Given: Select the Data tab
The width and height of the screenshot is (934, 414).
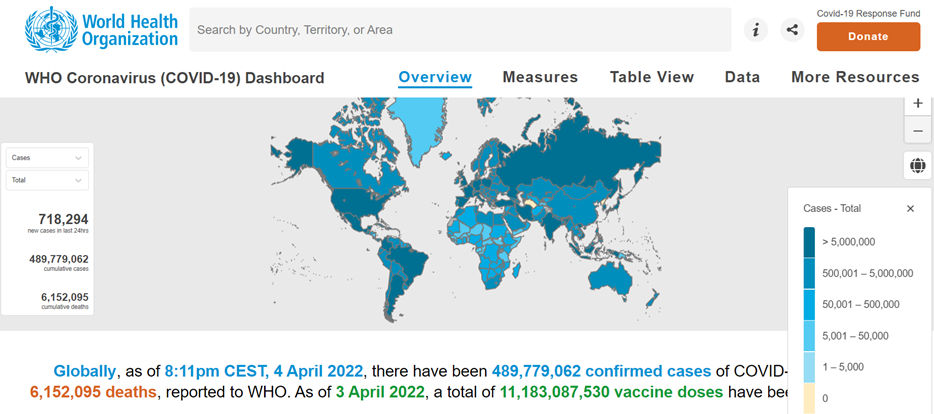Looking at the screenshot, I should click(x=742, y=77).
